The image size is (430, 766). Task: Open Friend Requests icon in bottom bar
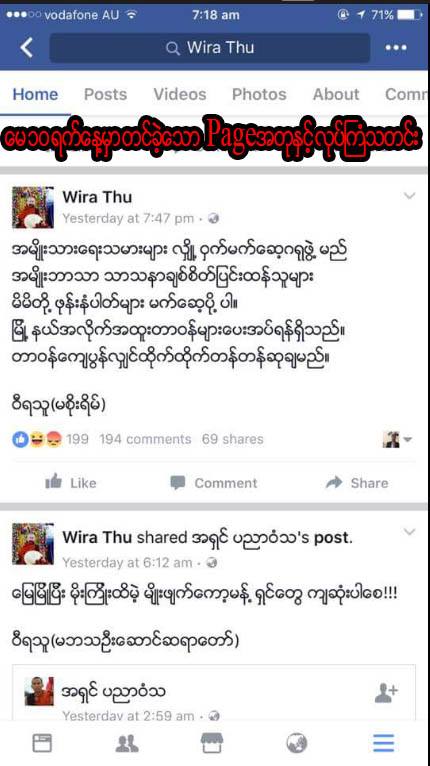click(127, 743)
